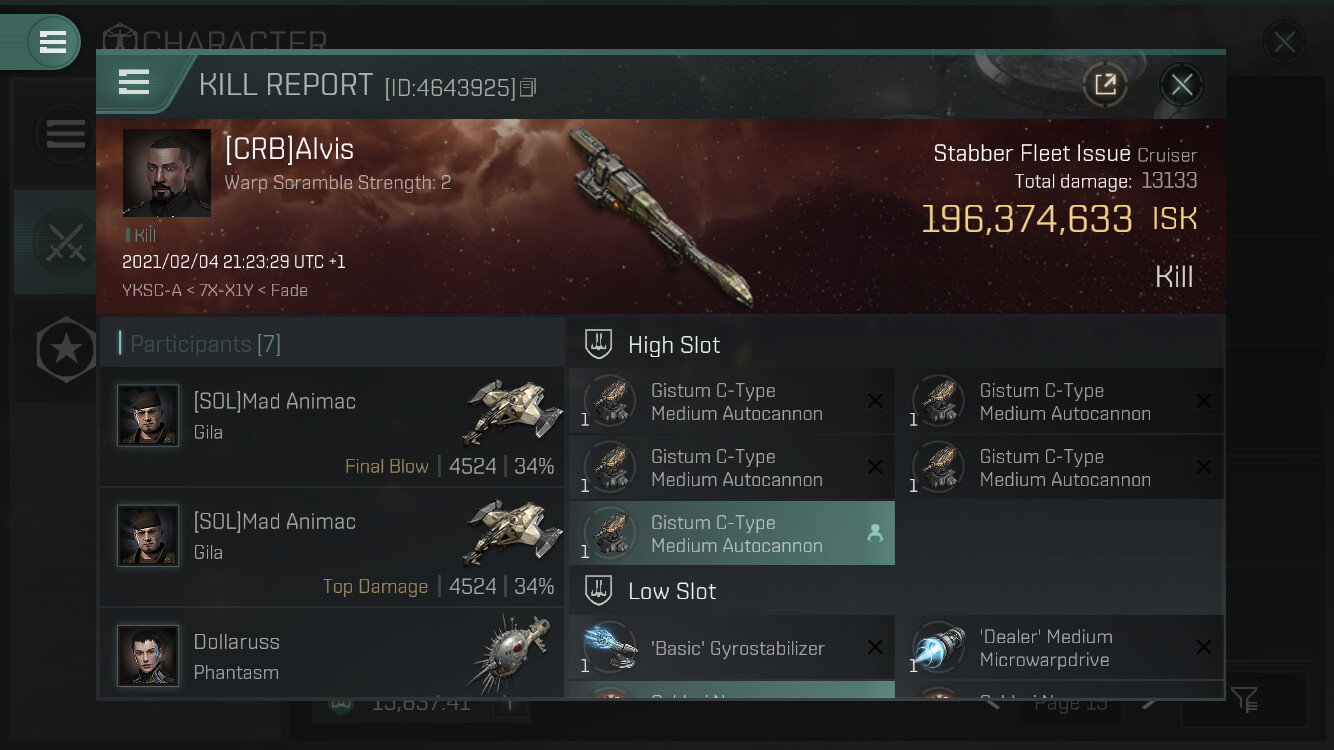Select the highlighted Gistum C-Type Medium Autocannon

[732, 534]
